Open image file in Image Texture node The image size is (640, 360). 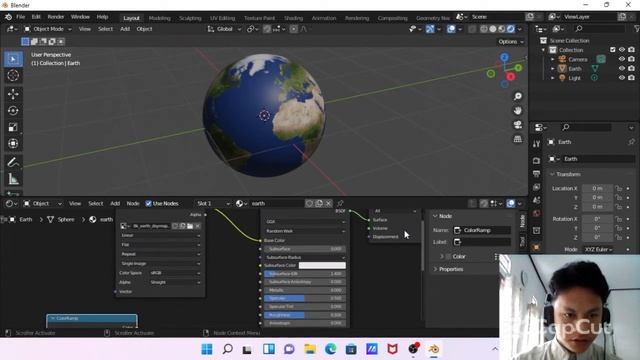tap(190, 226)
